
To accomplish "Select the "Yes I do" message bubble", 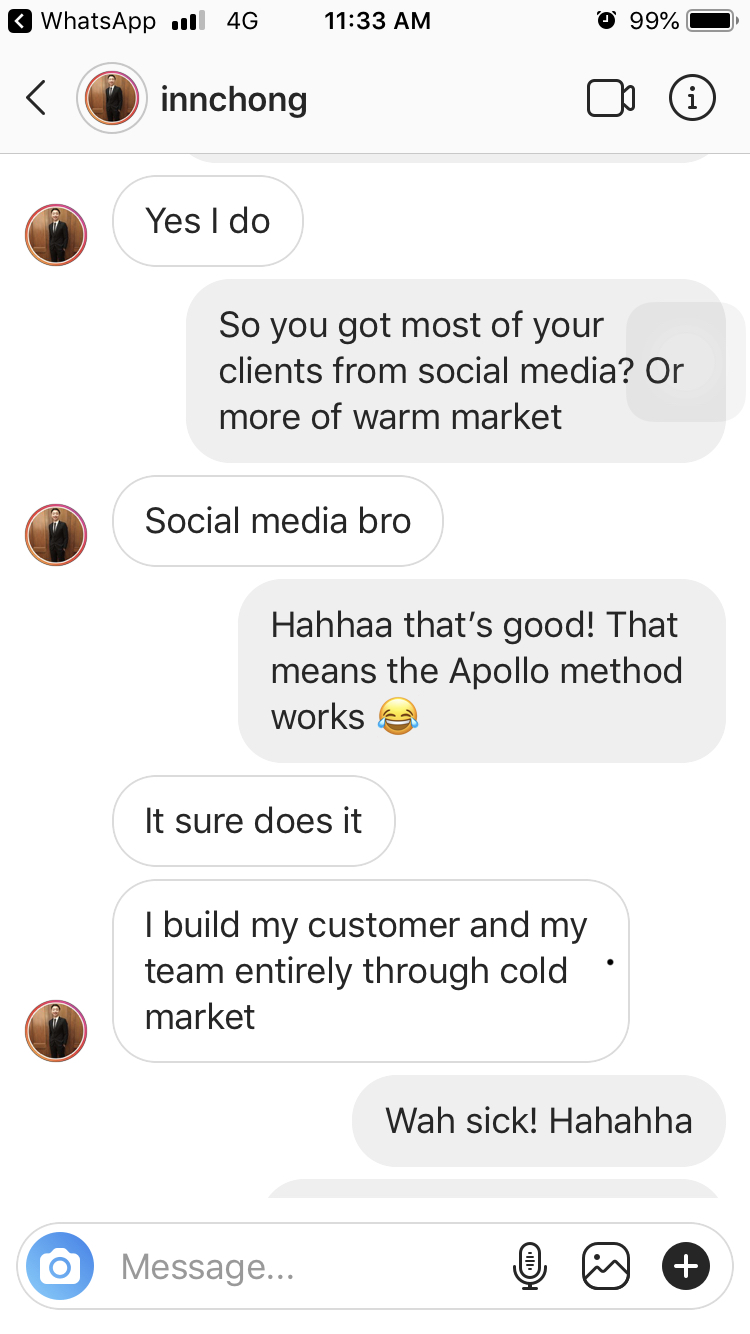I will pyautogui.click(x=208, y=221).
